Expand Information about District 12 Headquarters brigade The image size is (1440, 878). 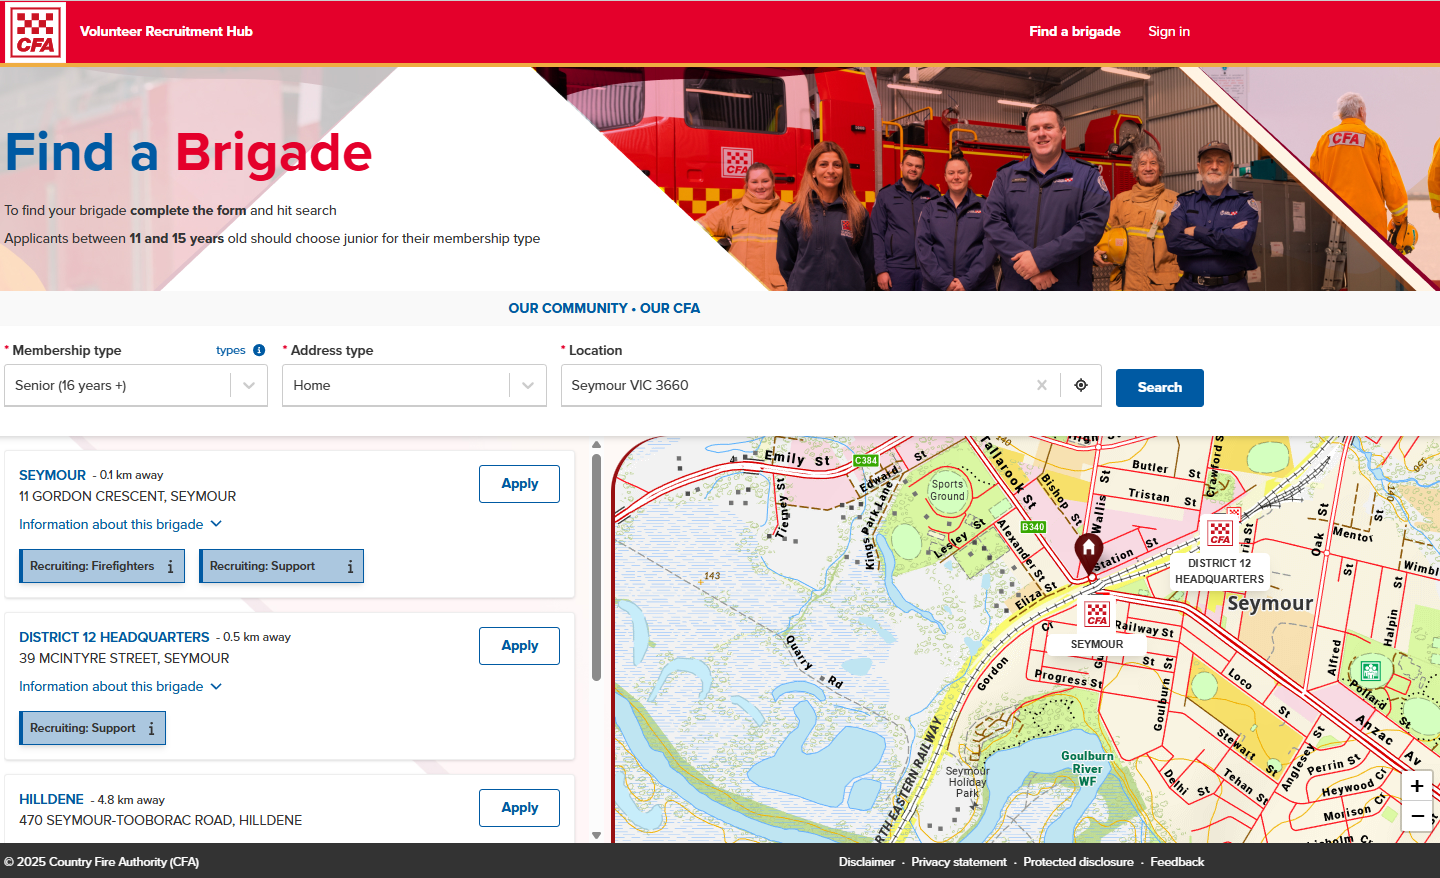pyautogui.click(x=120, y=686)
